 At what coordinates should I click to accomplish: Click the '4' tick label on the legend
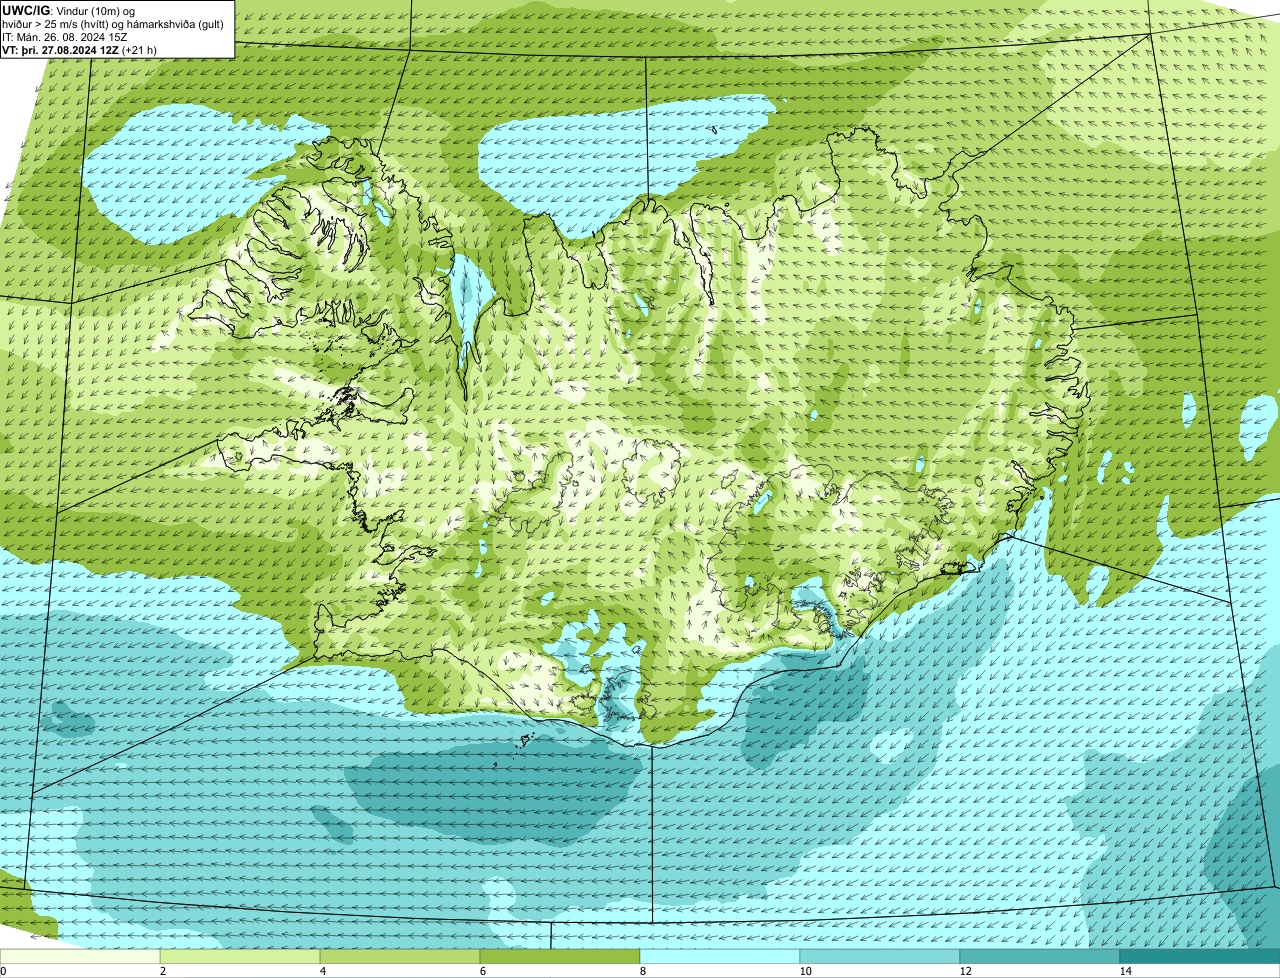[322, 971]
